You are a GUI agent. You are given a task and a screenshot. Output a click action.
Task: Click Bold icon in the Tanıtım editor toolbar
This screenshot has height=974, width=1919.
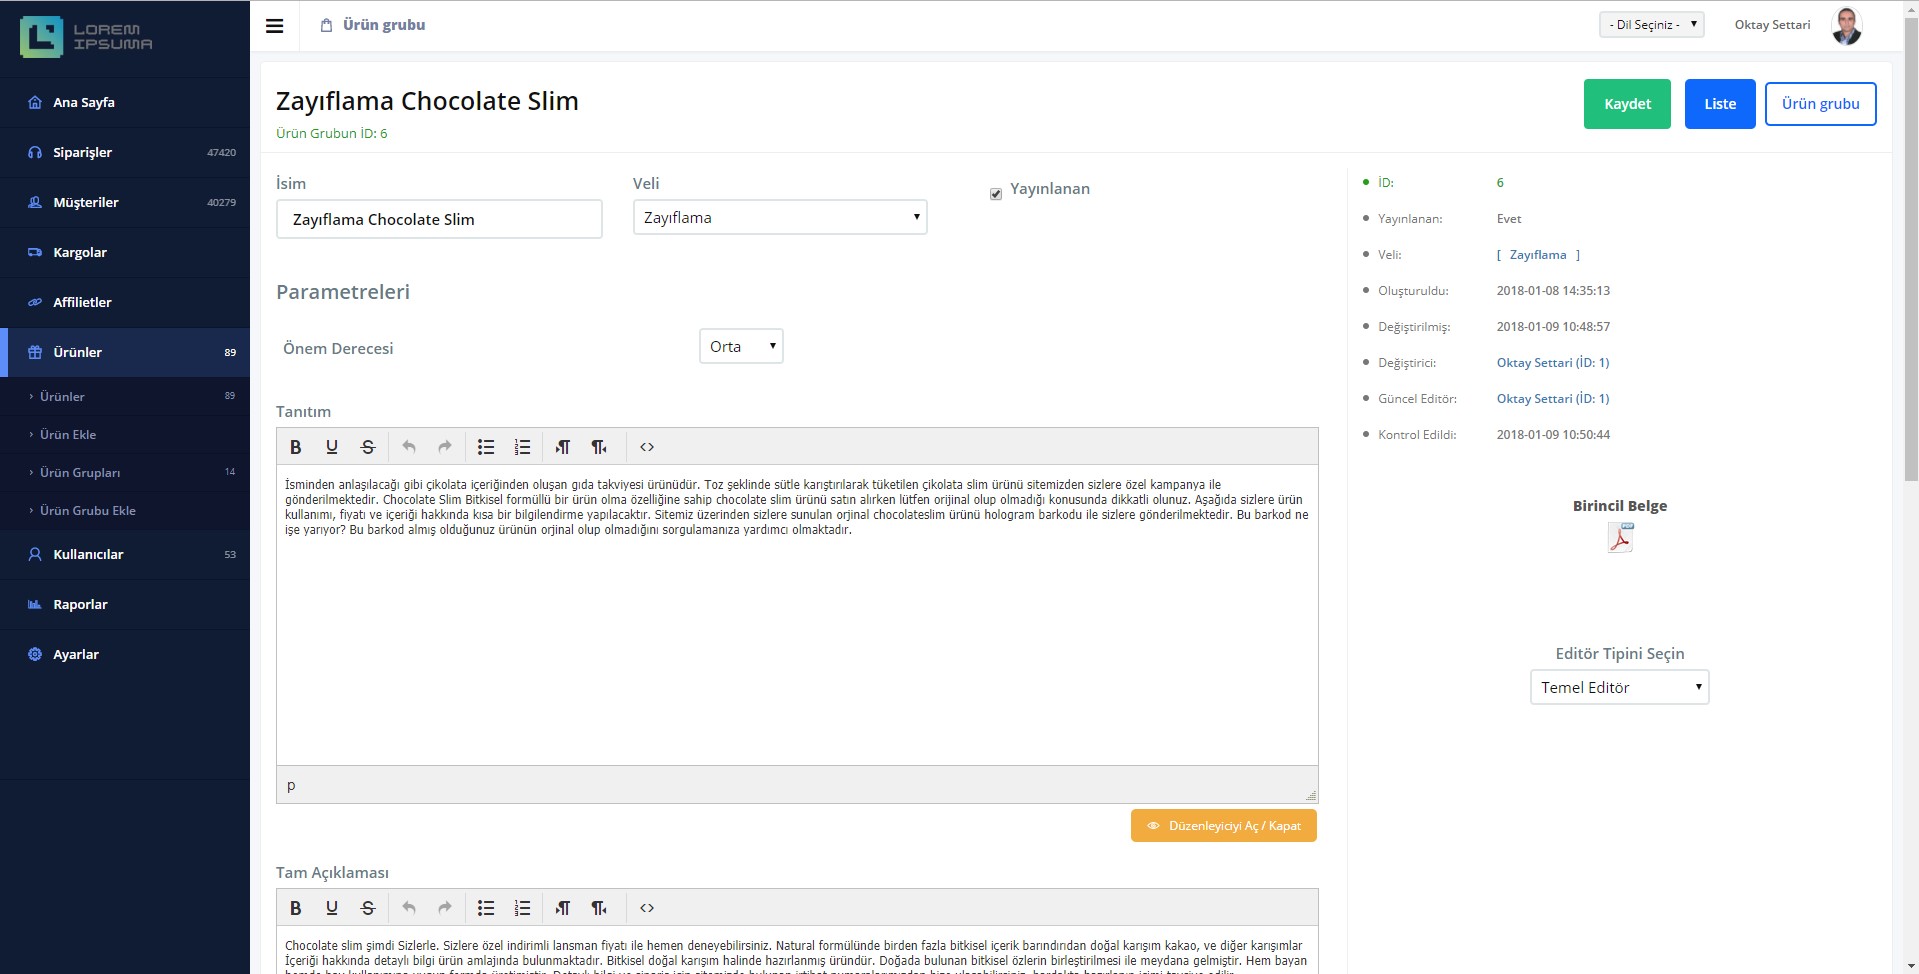pos(295,447)
